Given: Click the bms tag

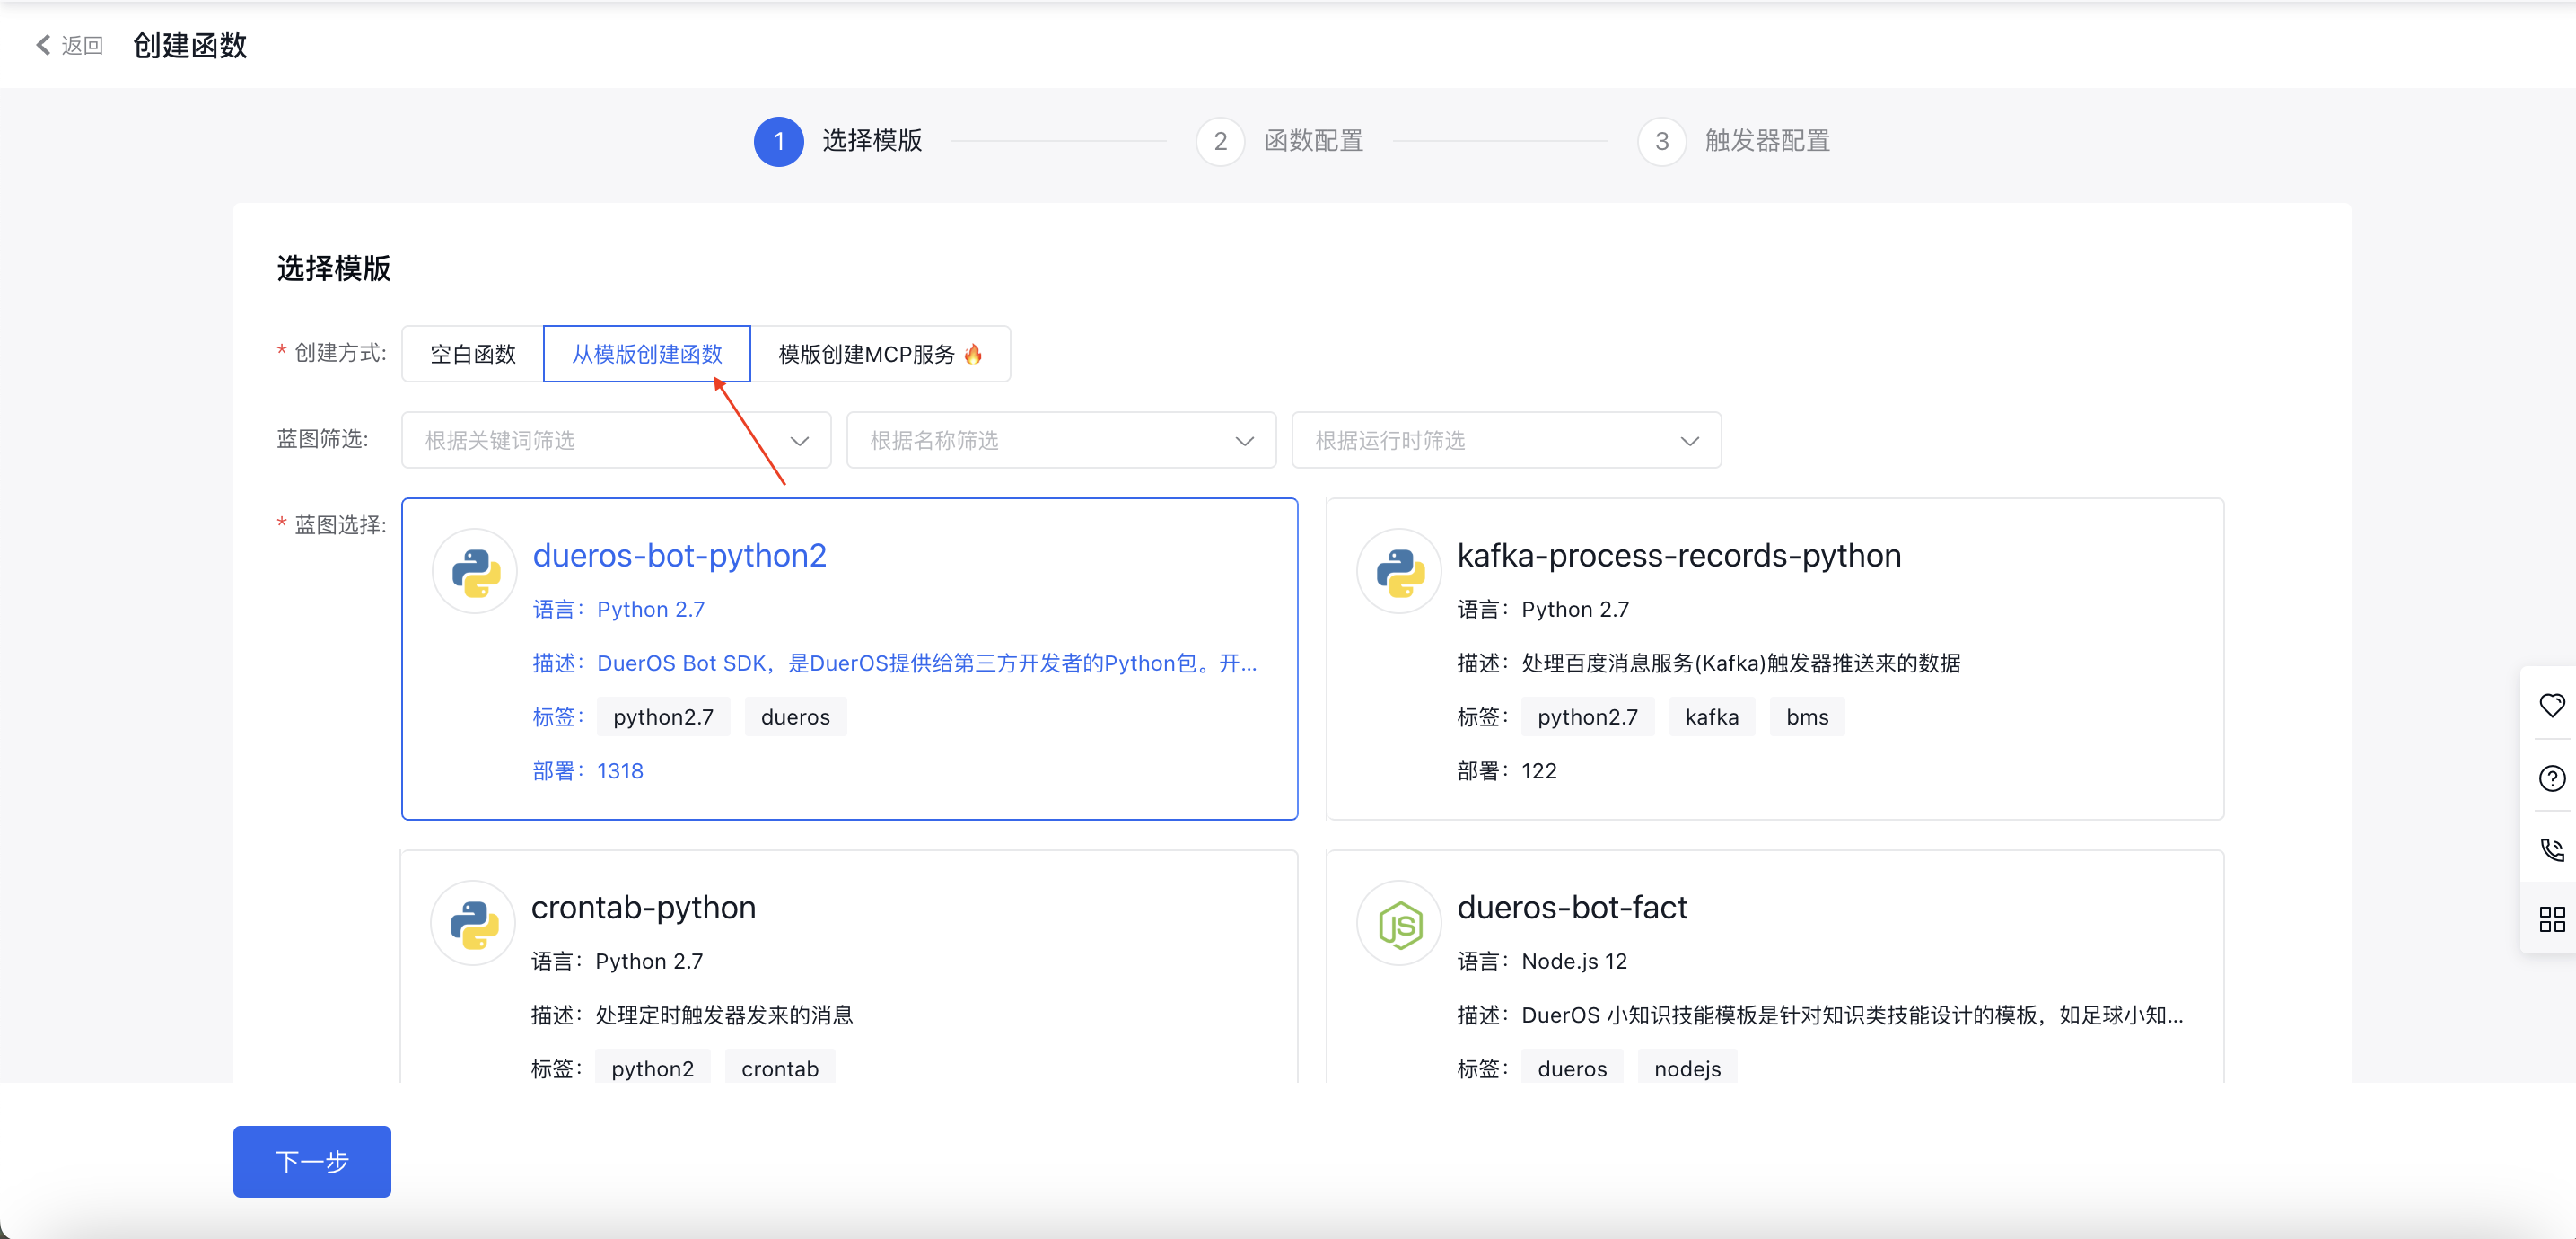Looking at the screenshot, I should click(x=1807, y=717).
